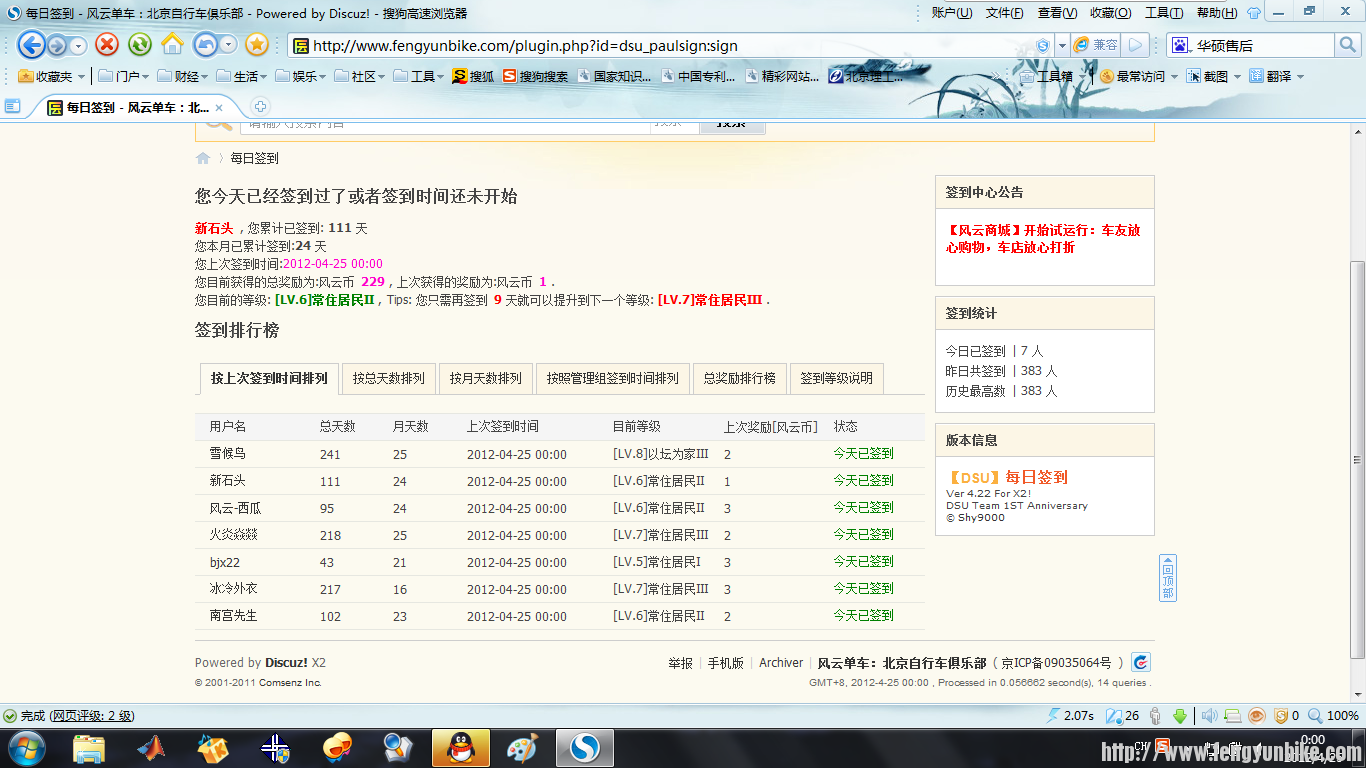1366x768 pixels.
Task: Click the browser back arrow button
Action: pyautogui.click(x=32, y=45)
